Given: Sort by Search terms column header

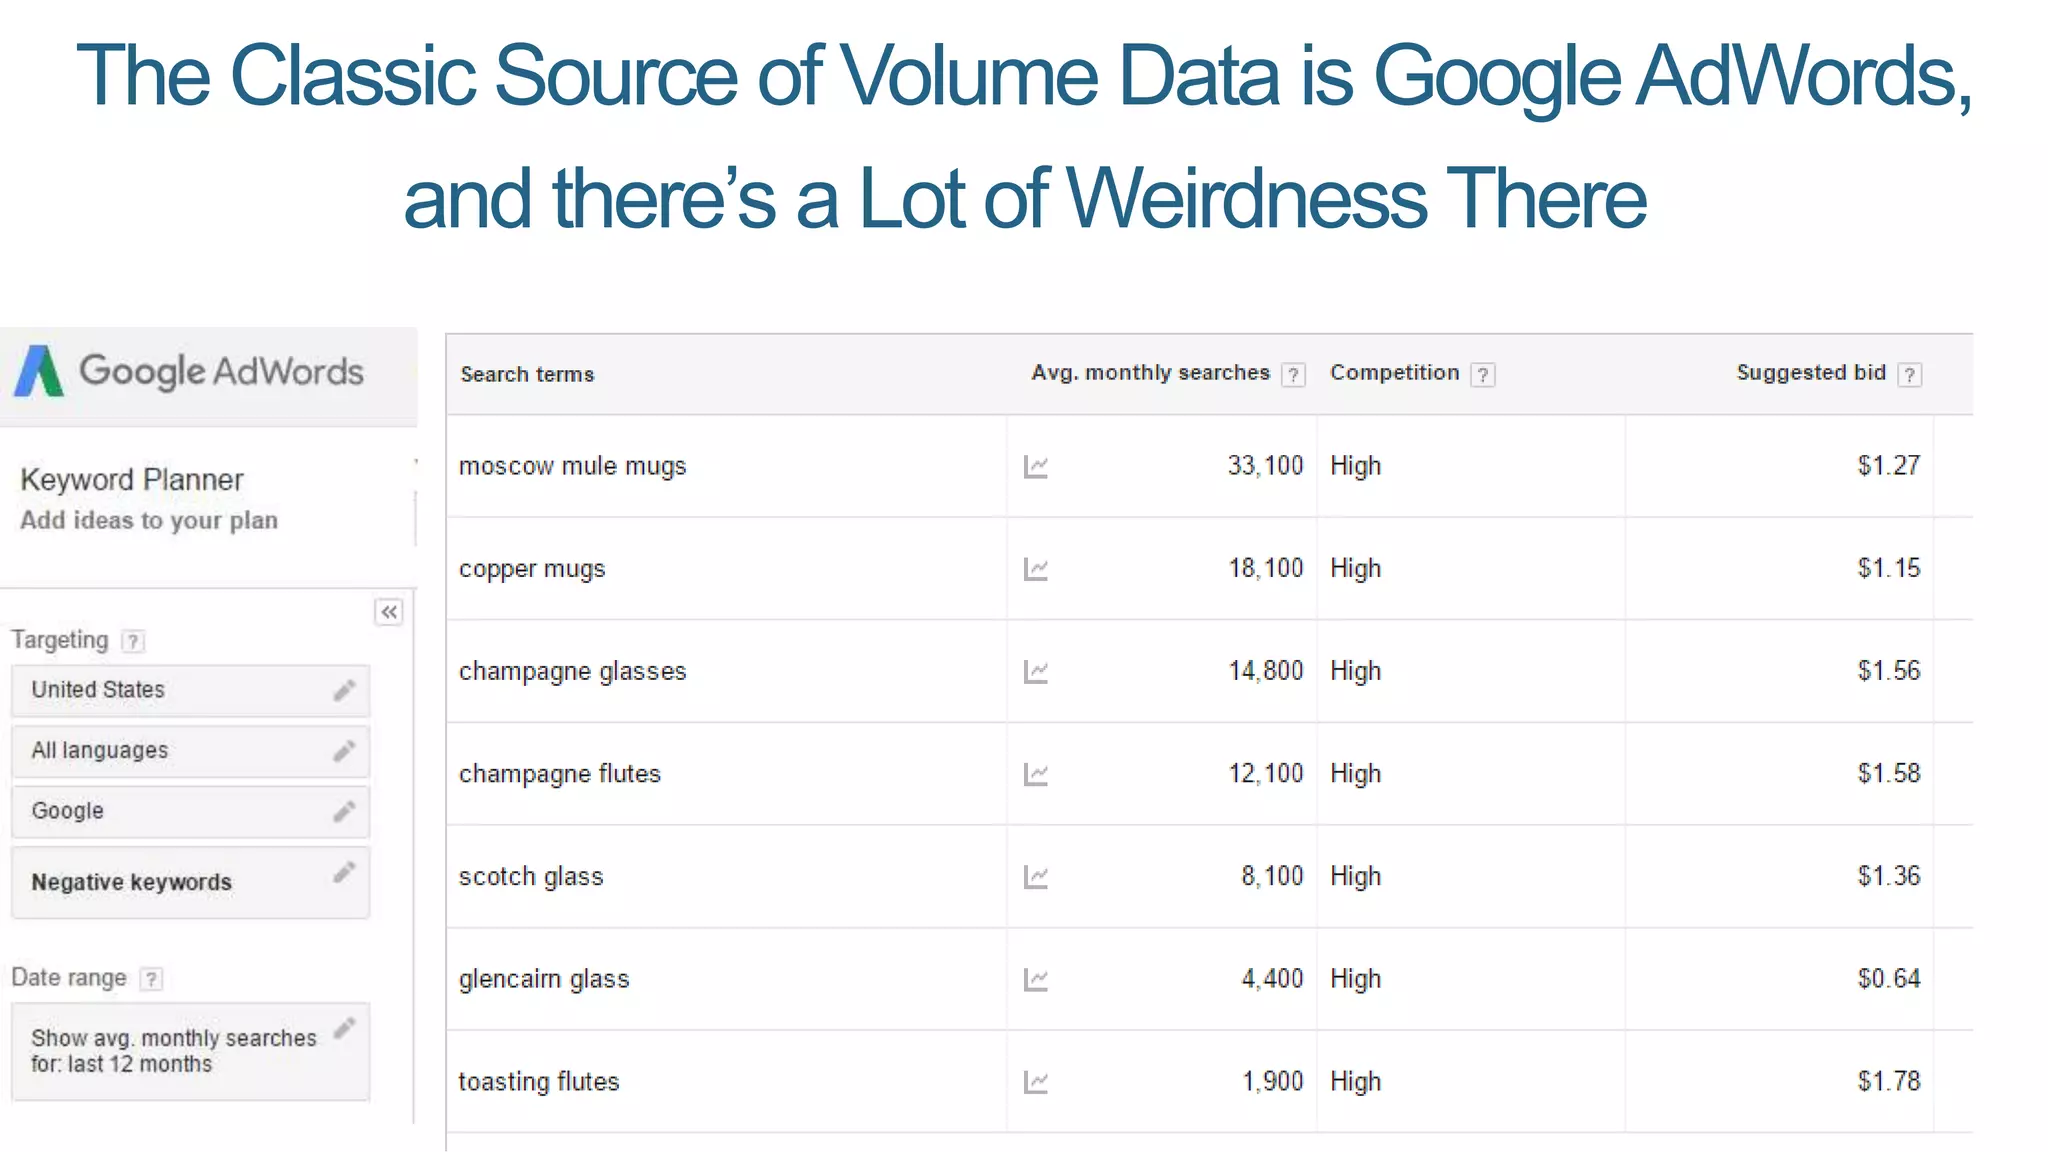Looking at the screenshot, I should 527,374.
